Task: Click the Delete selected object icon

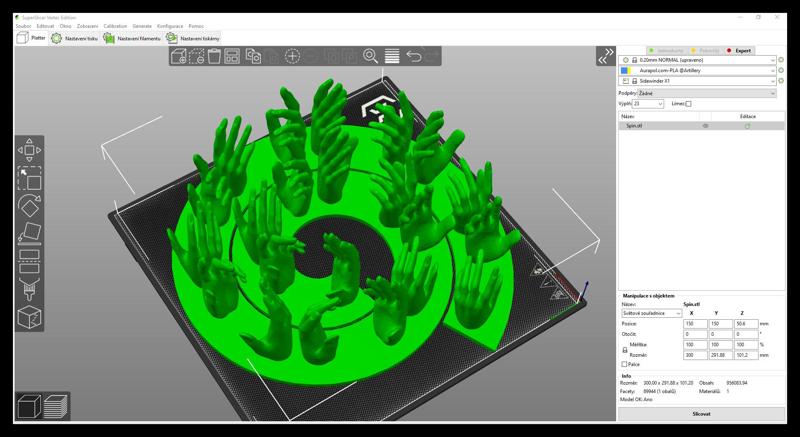Action: point(196,56)
